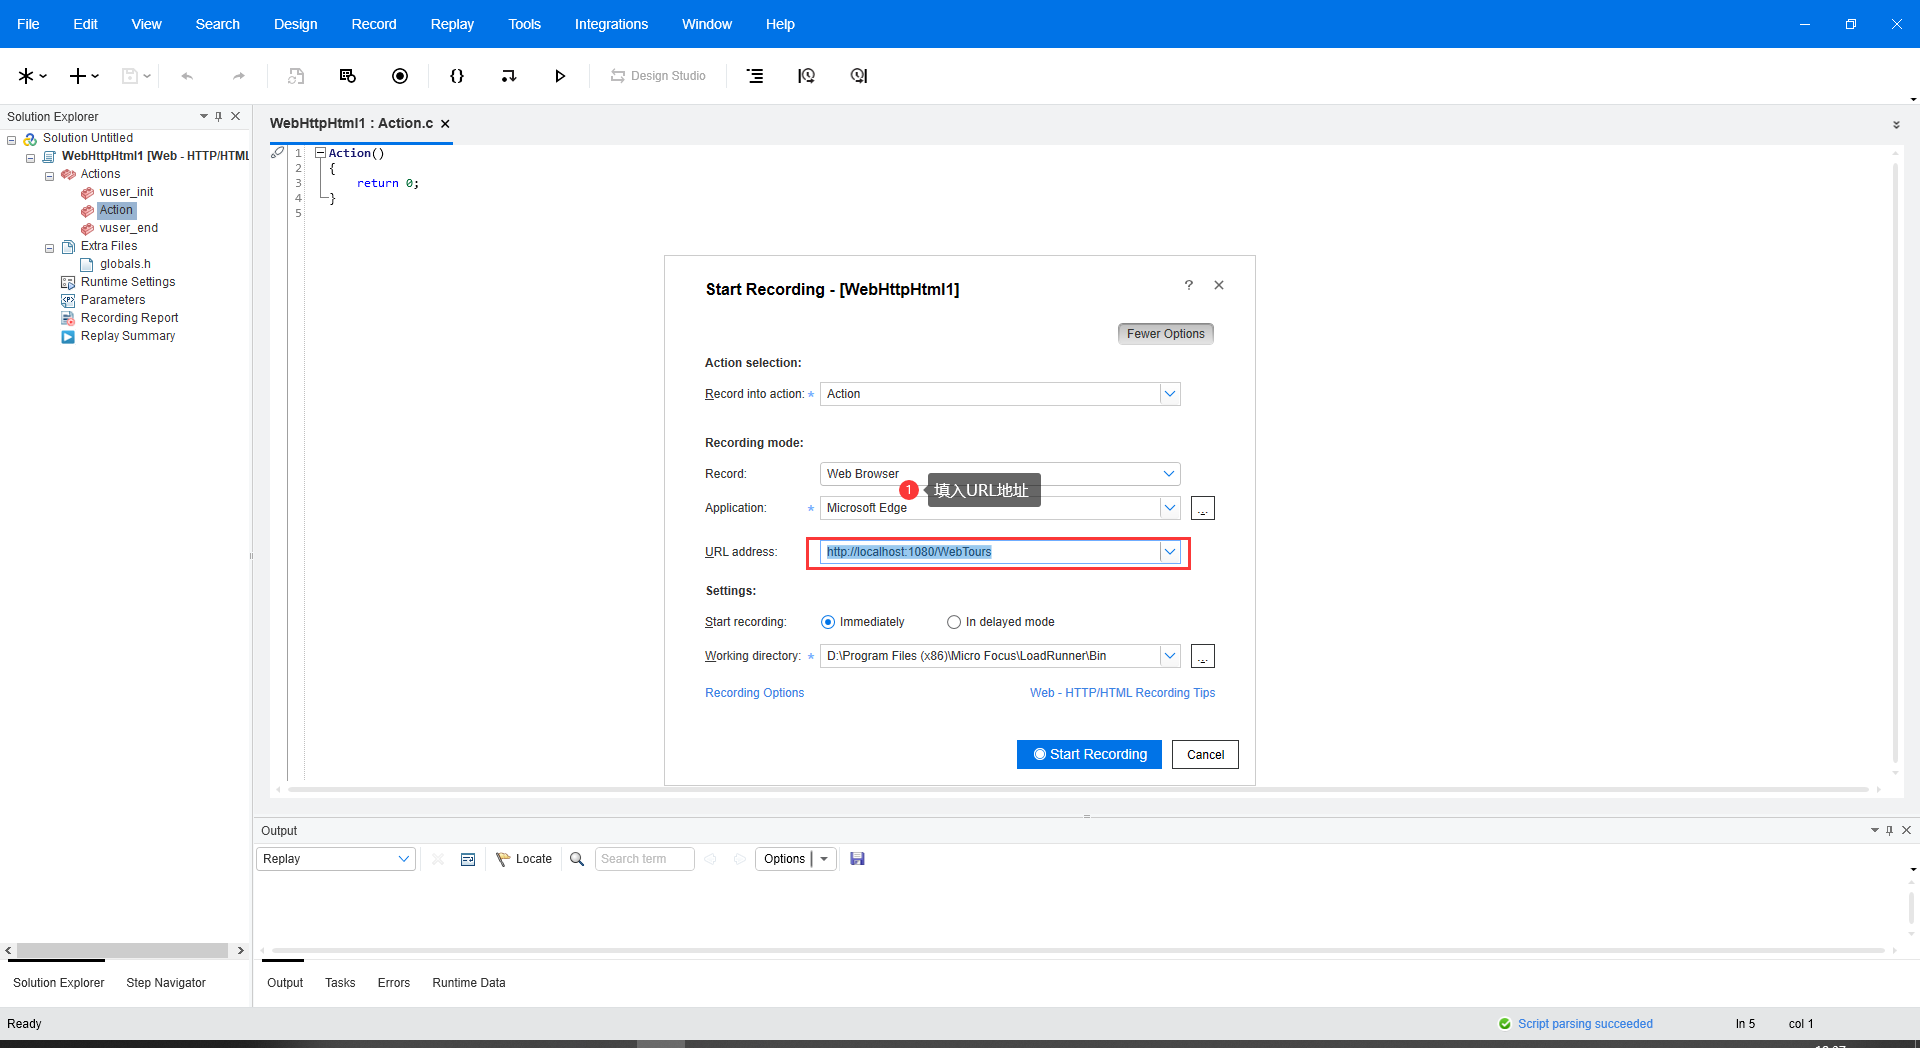Click the record circle toolbar icon

point(400,76)
